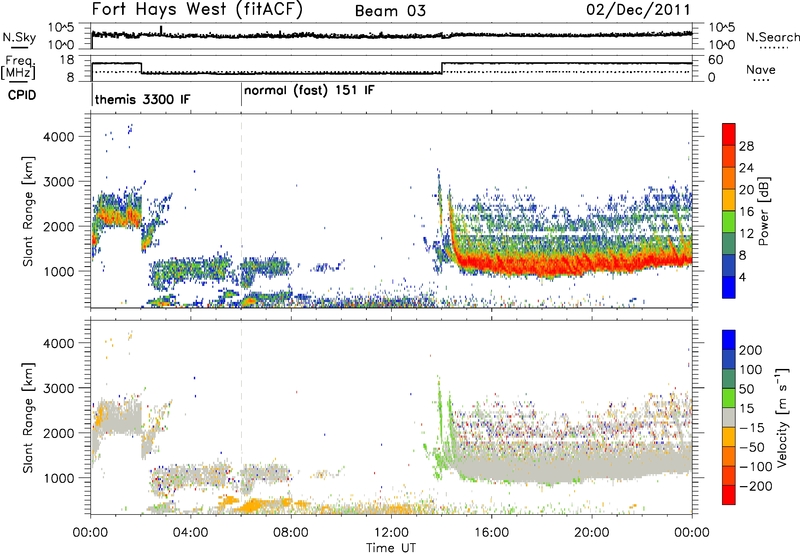Click the 'N.Search' legend label
This screenshot has height=554, width=800.
[773, 37]
